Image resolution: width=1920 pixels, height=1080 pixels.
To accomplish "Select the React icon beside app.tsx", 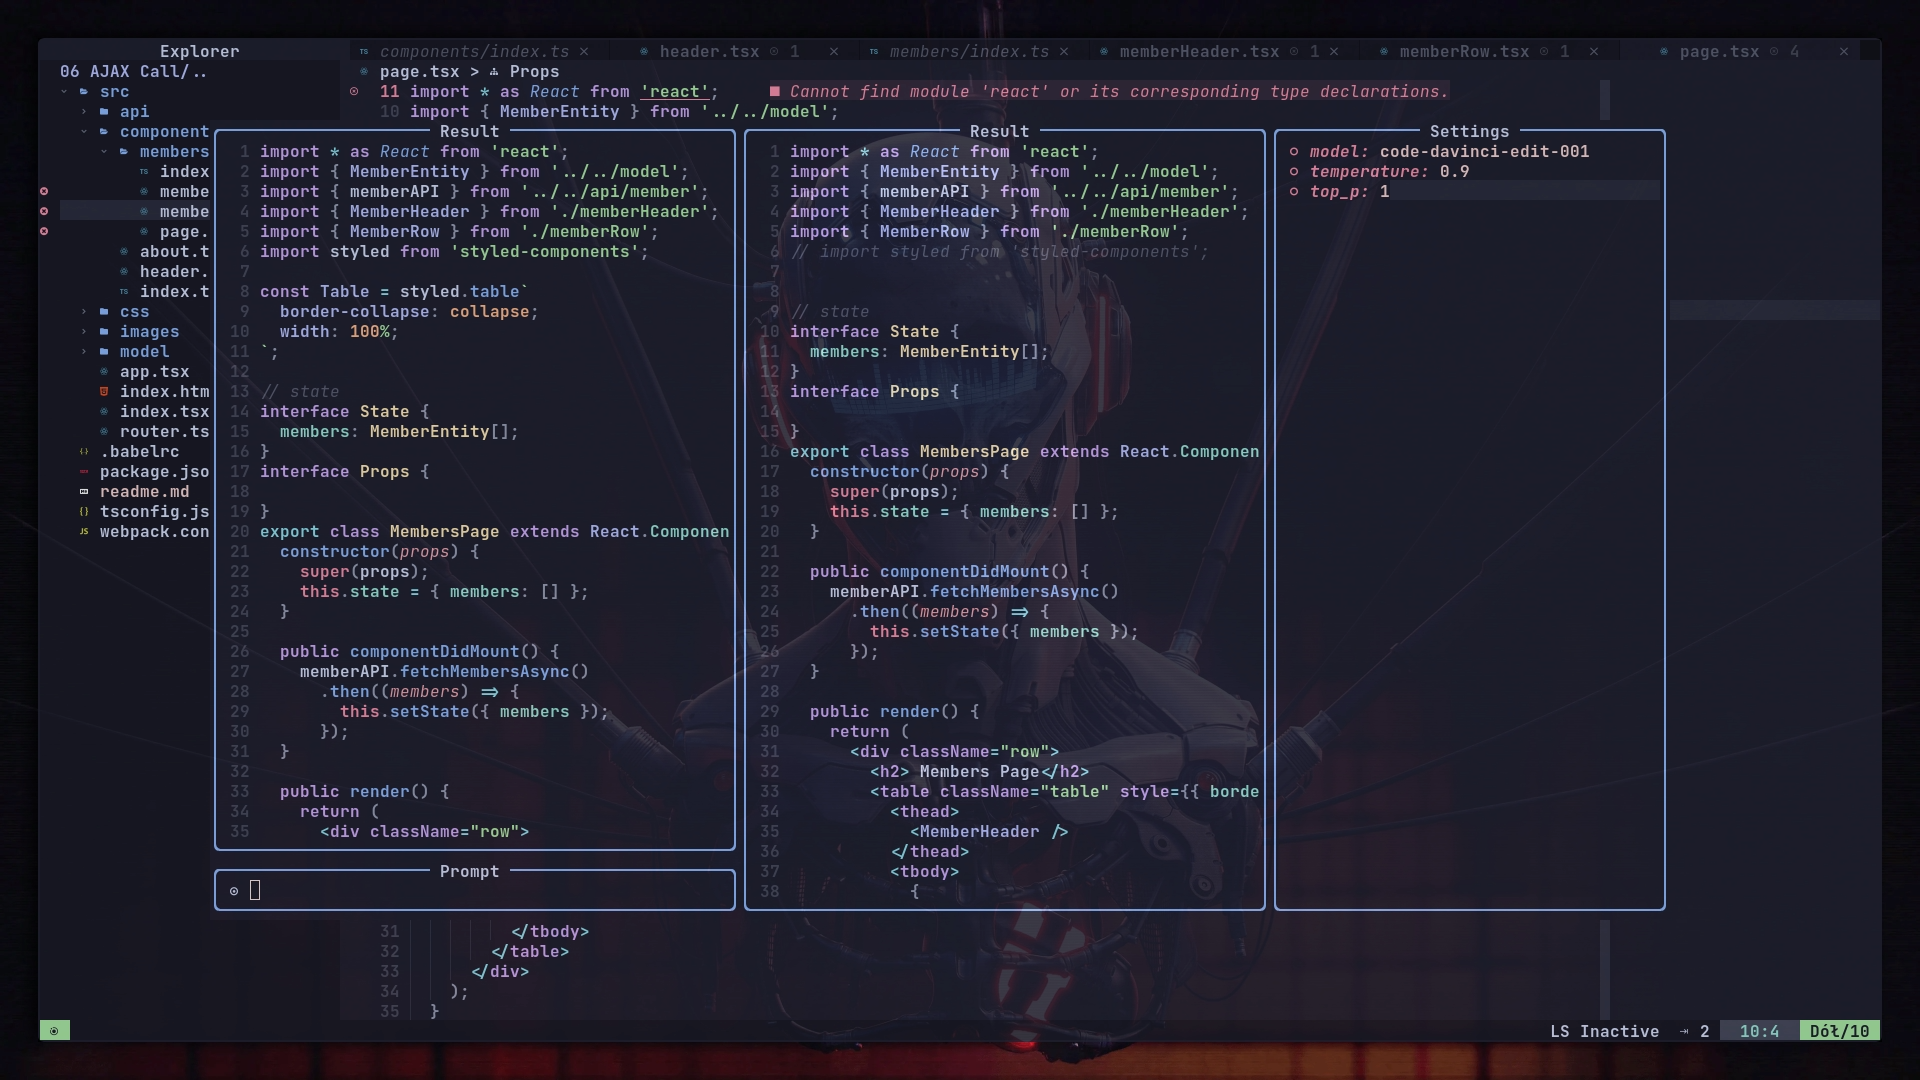I will click(x=104, y=372).
